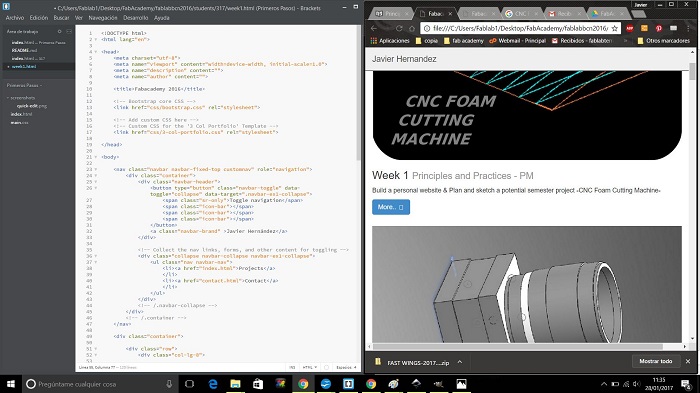The width and height of the screenshot is (700, 393).
Task: Click the Adblock Plus extension icon
Action: tap(630, 28)
